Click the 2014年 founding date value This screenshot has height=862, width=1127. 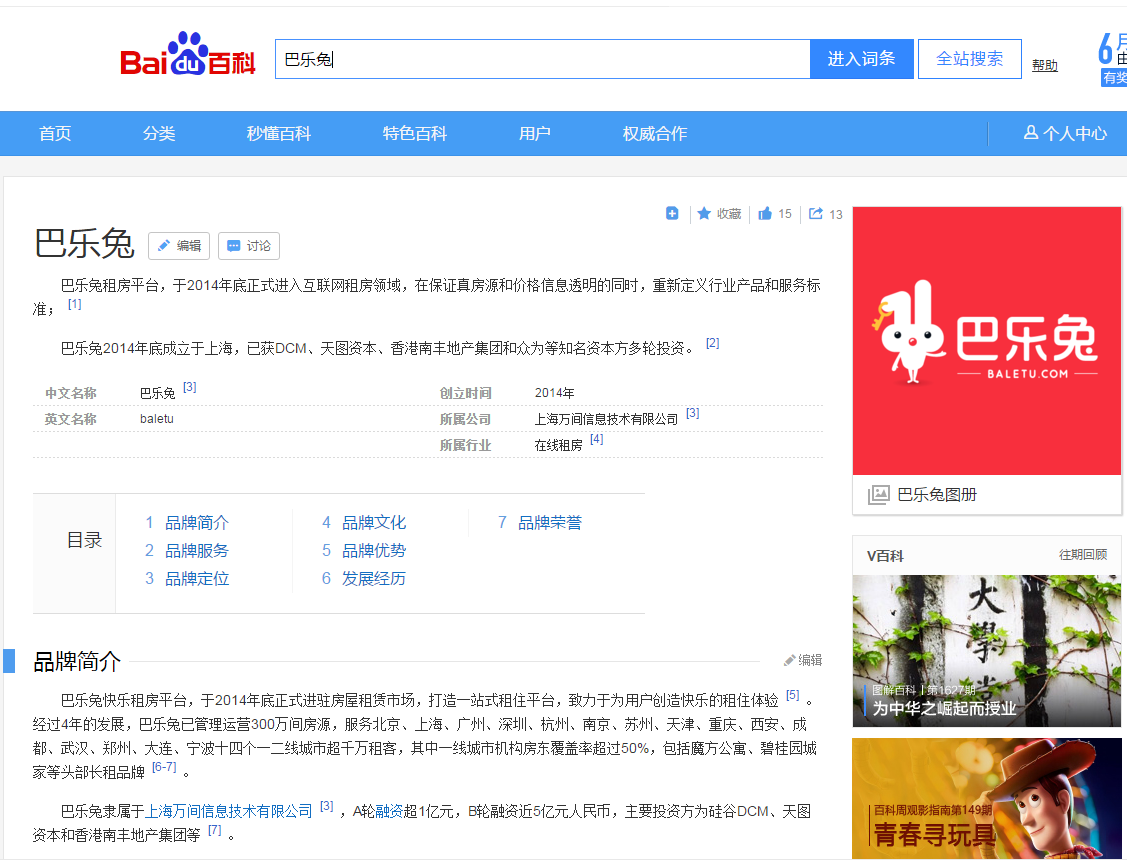pos(554,393)
